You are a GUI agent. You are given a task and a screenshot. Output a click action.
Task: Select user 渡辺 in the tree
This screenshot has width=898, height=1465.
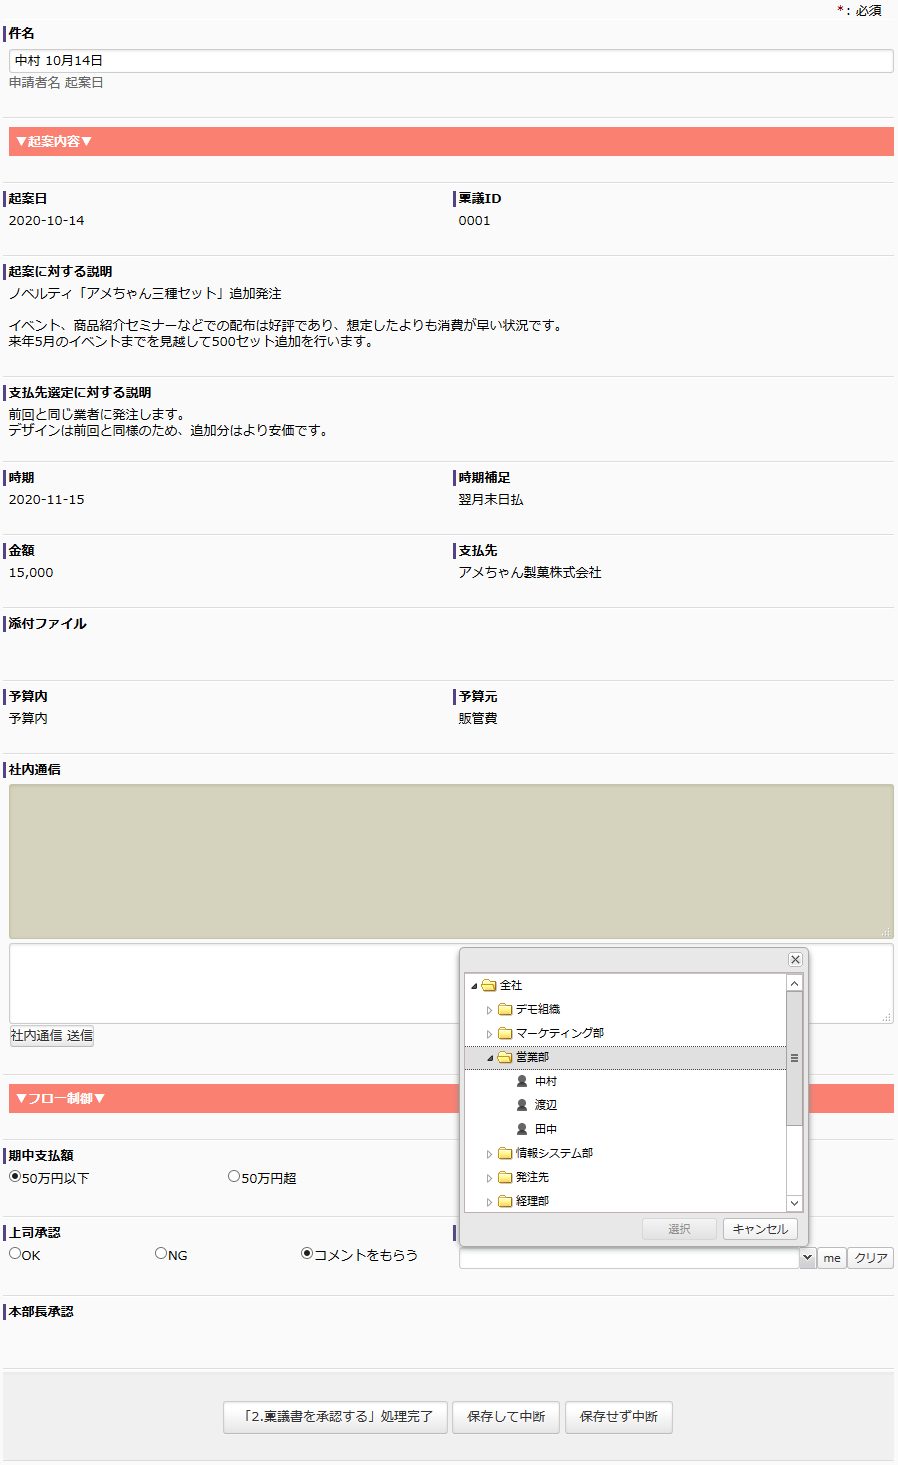(x=545, y=1105)
